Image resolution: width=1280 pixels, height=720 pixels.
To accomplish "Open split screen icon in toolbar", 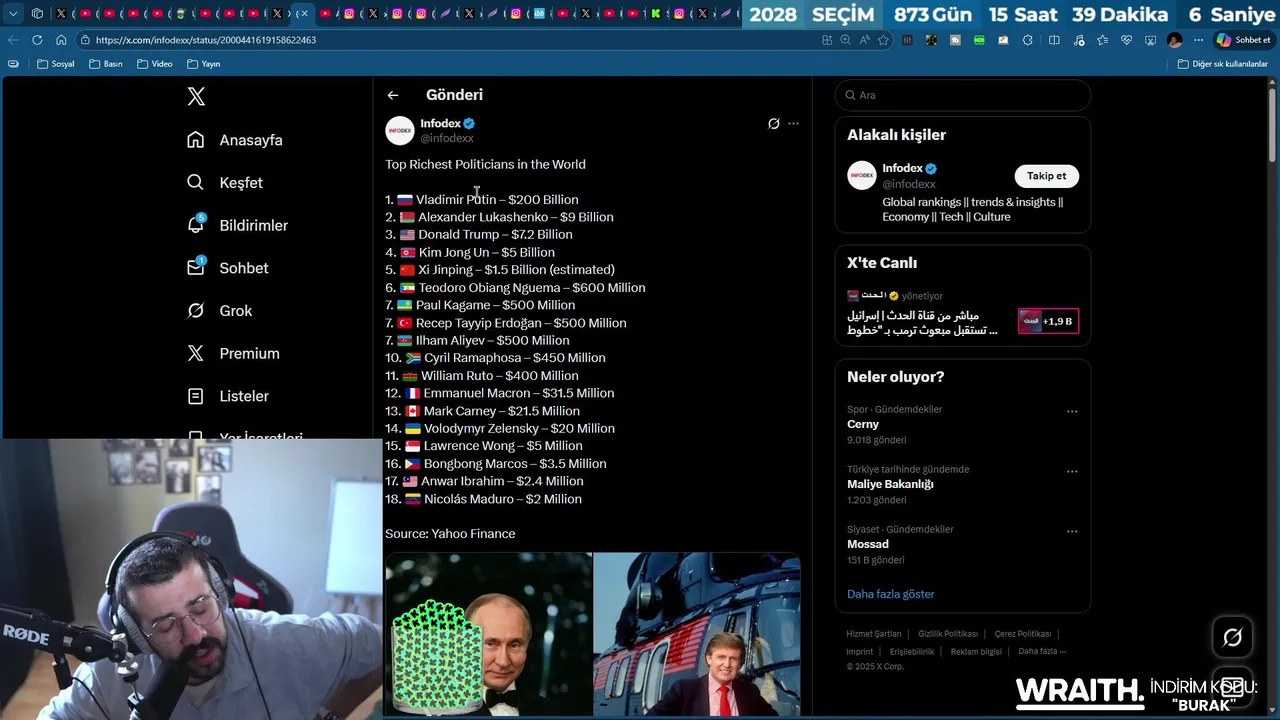I will coord(1054,40).
